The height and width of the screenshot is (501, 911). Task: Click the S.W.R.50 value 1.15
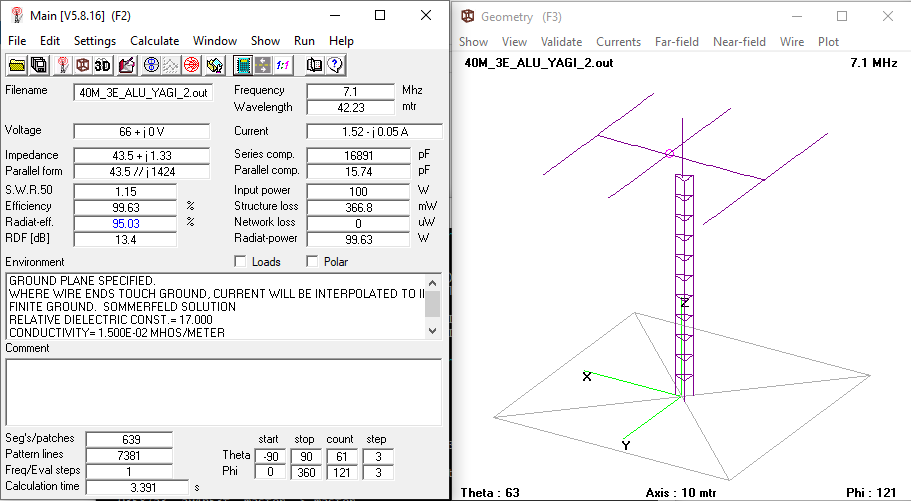point(125,192)
